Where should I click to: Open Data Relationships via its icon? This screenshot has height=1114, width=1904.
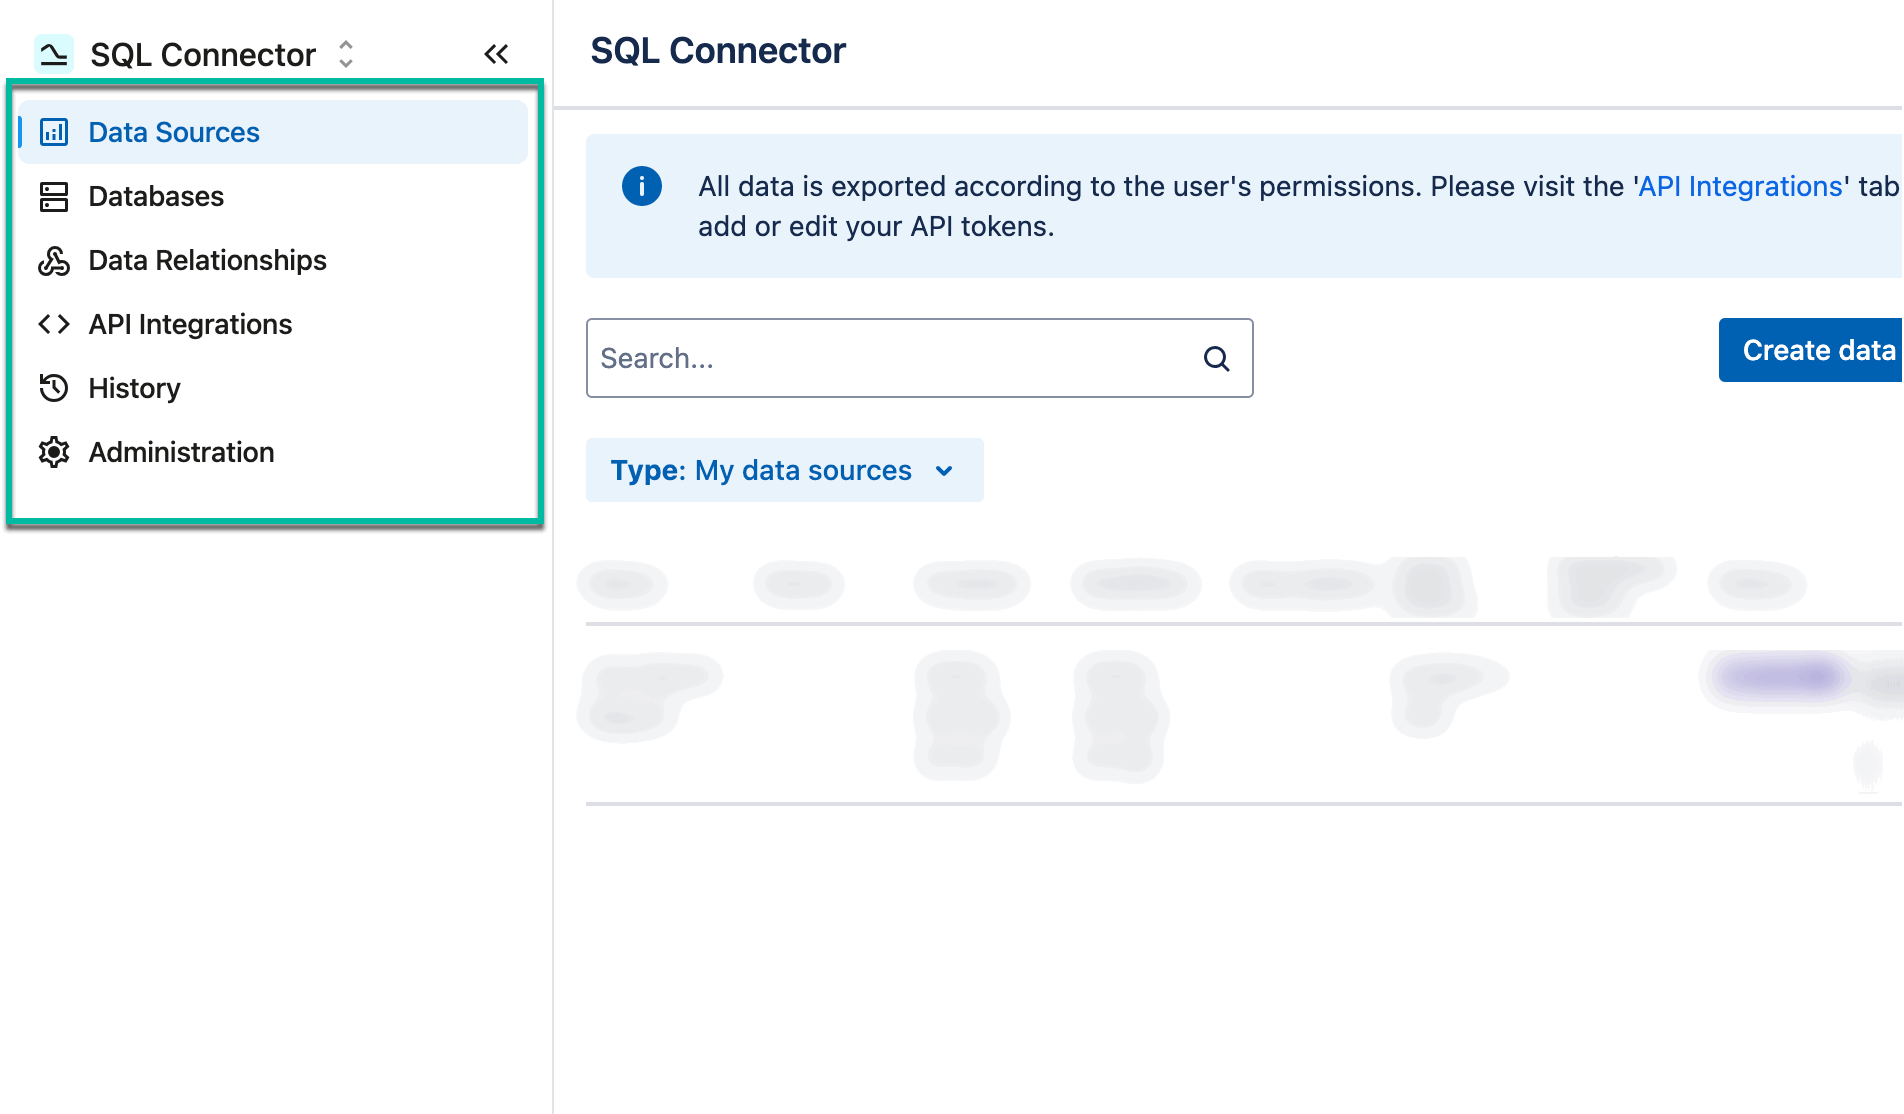pyautogui.click(x=54, y=260)
